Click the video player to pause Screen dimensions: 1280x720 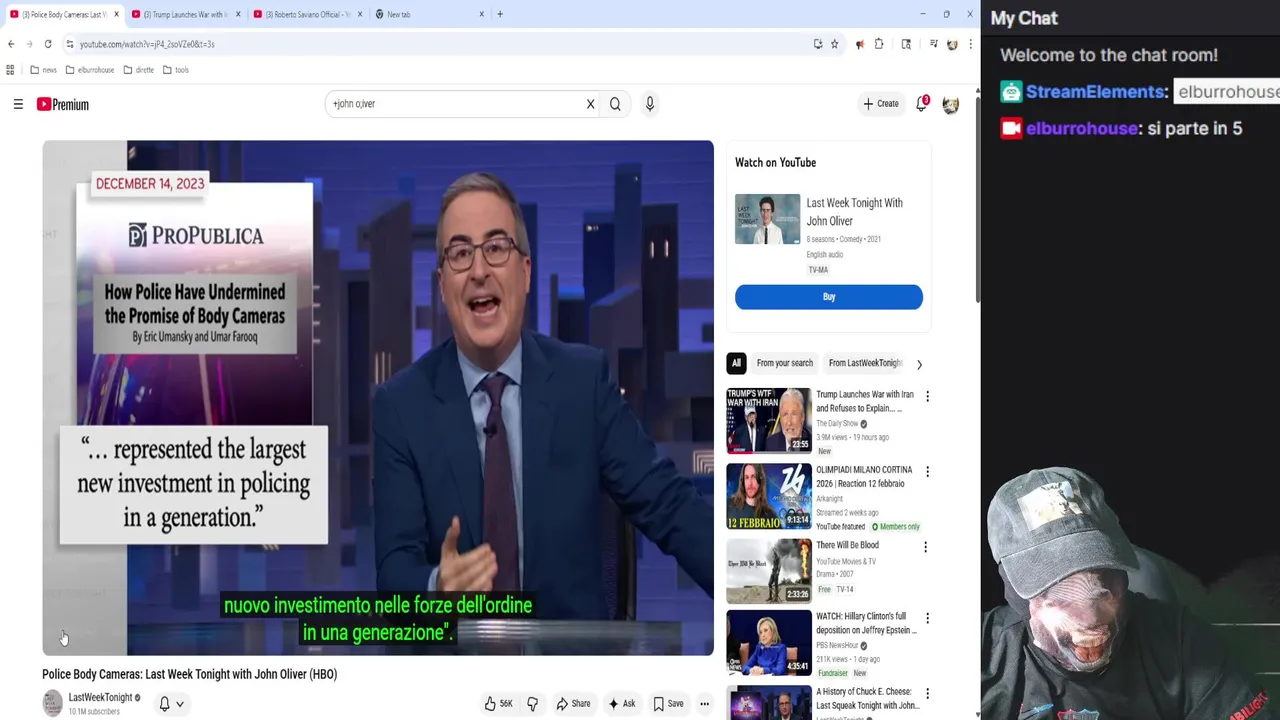click(x=378, y=398)
